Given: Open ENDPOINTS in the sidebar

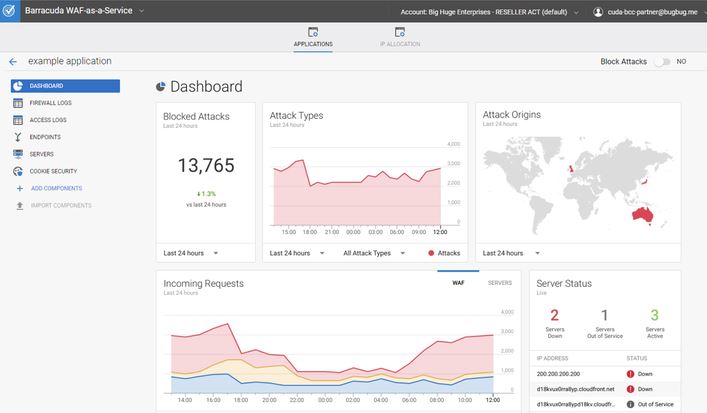Looking at the screenshot, I should 45,137.
